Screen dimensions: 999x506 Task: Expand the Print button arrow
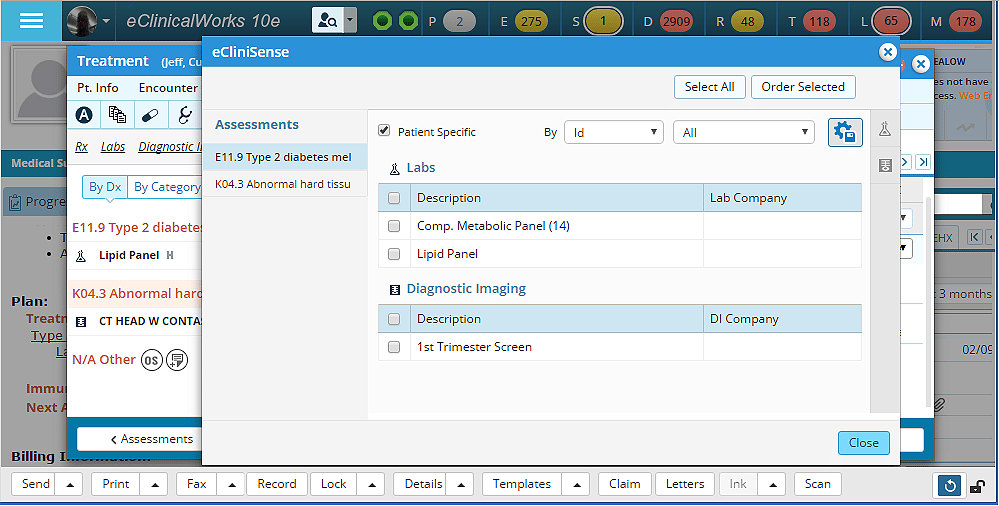tap(154, 484)
